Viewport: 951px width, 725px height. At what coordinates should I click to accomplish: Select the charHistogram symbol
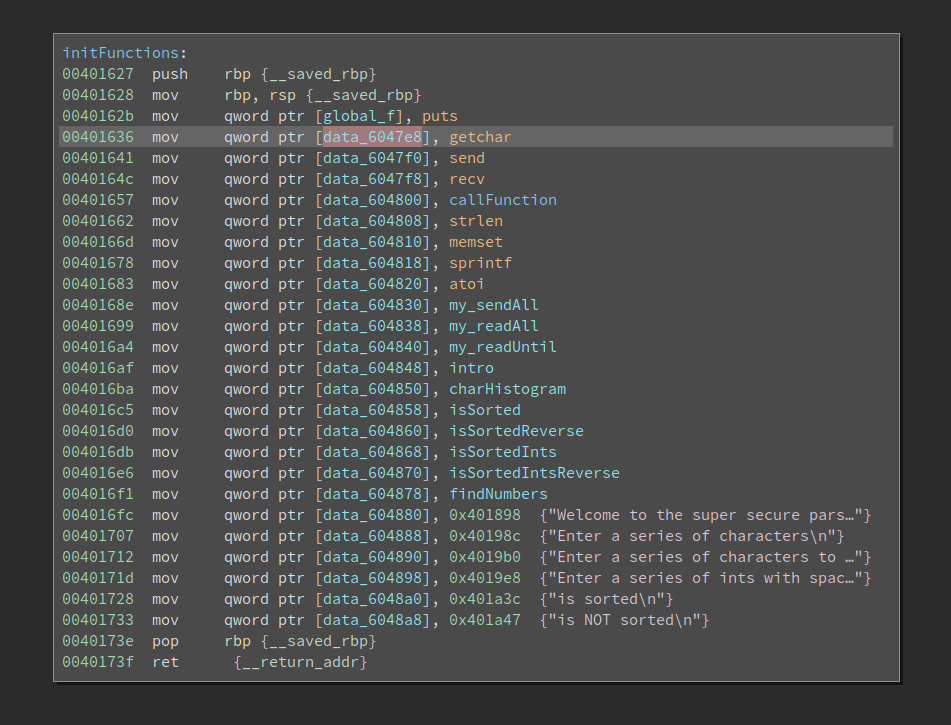tap(506, 388)
